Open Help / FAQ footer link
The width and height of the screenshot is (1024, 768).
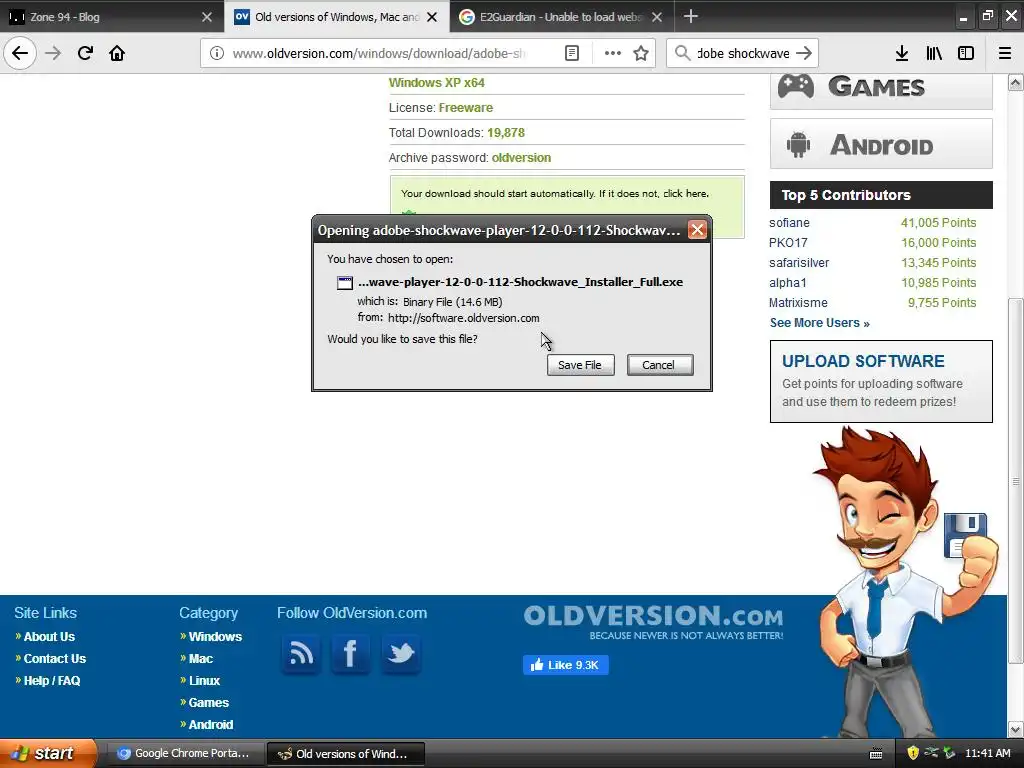click(52, 680)
